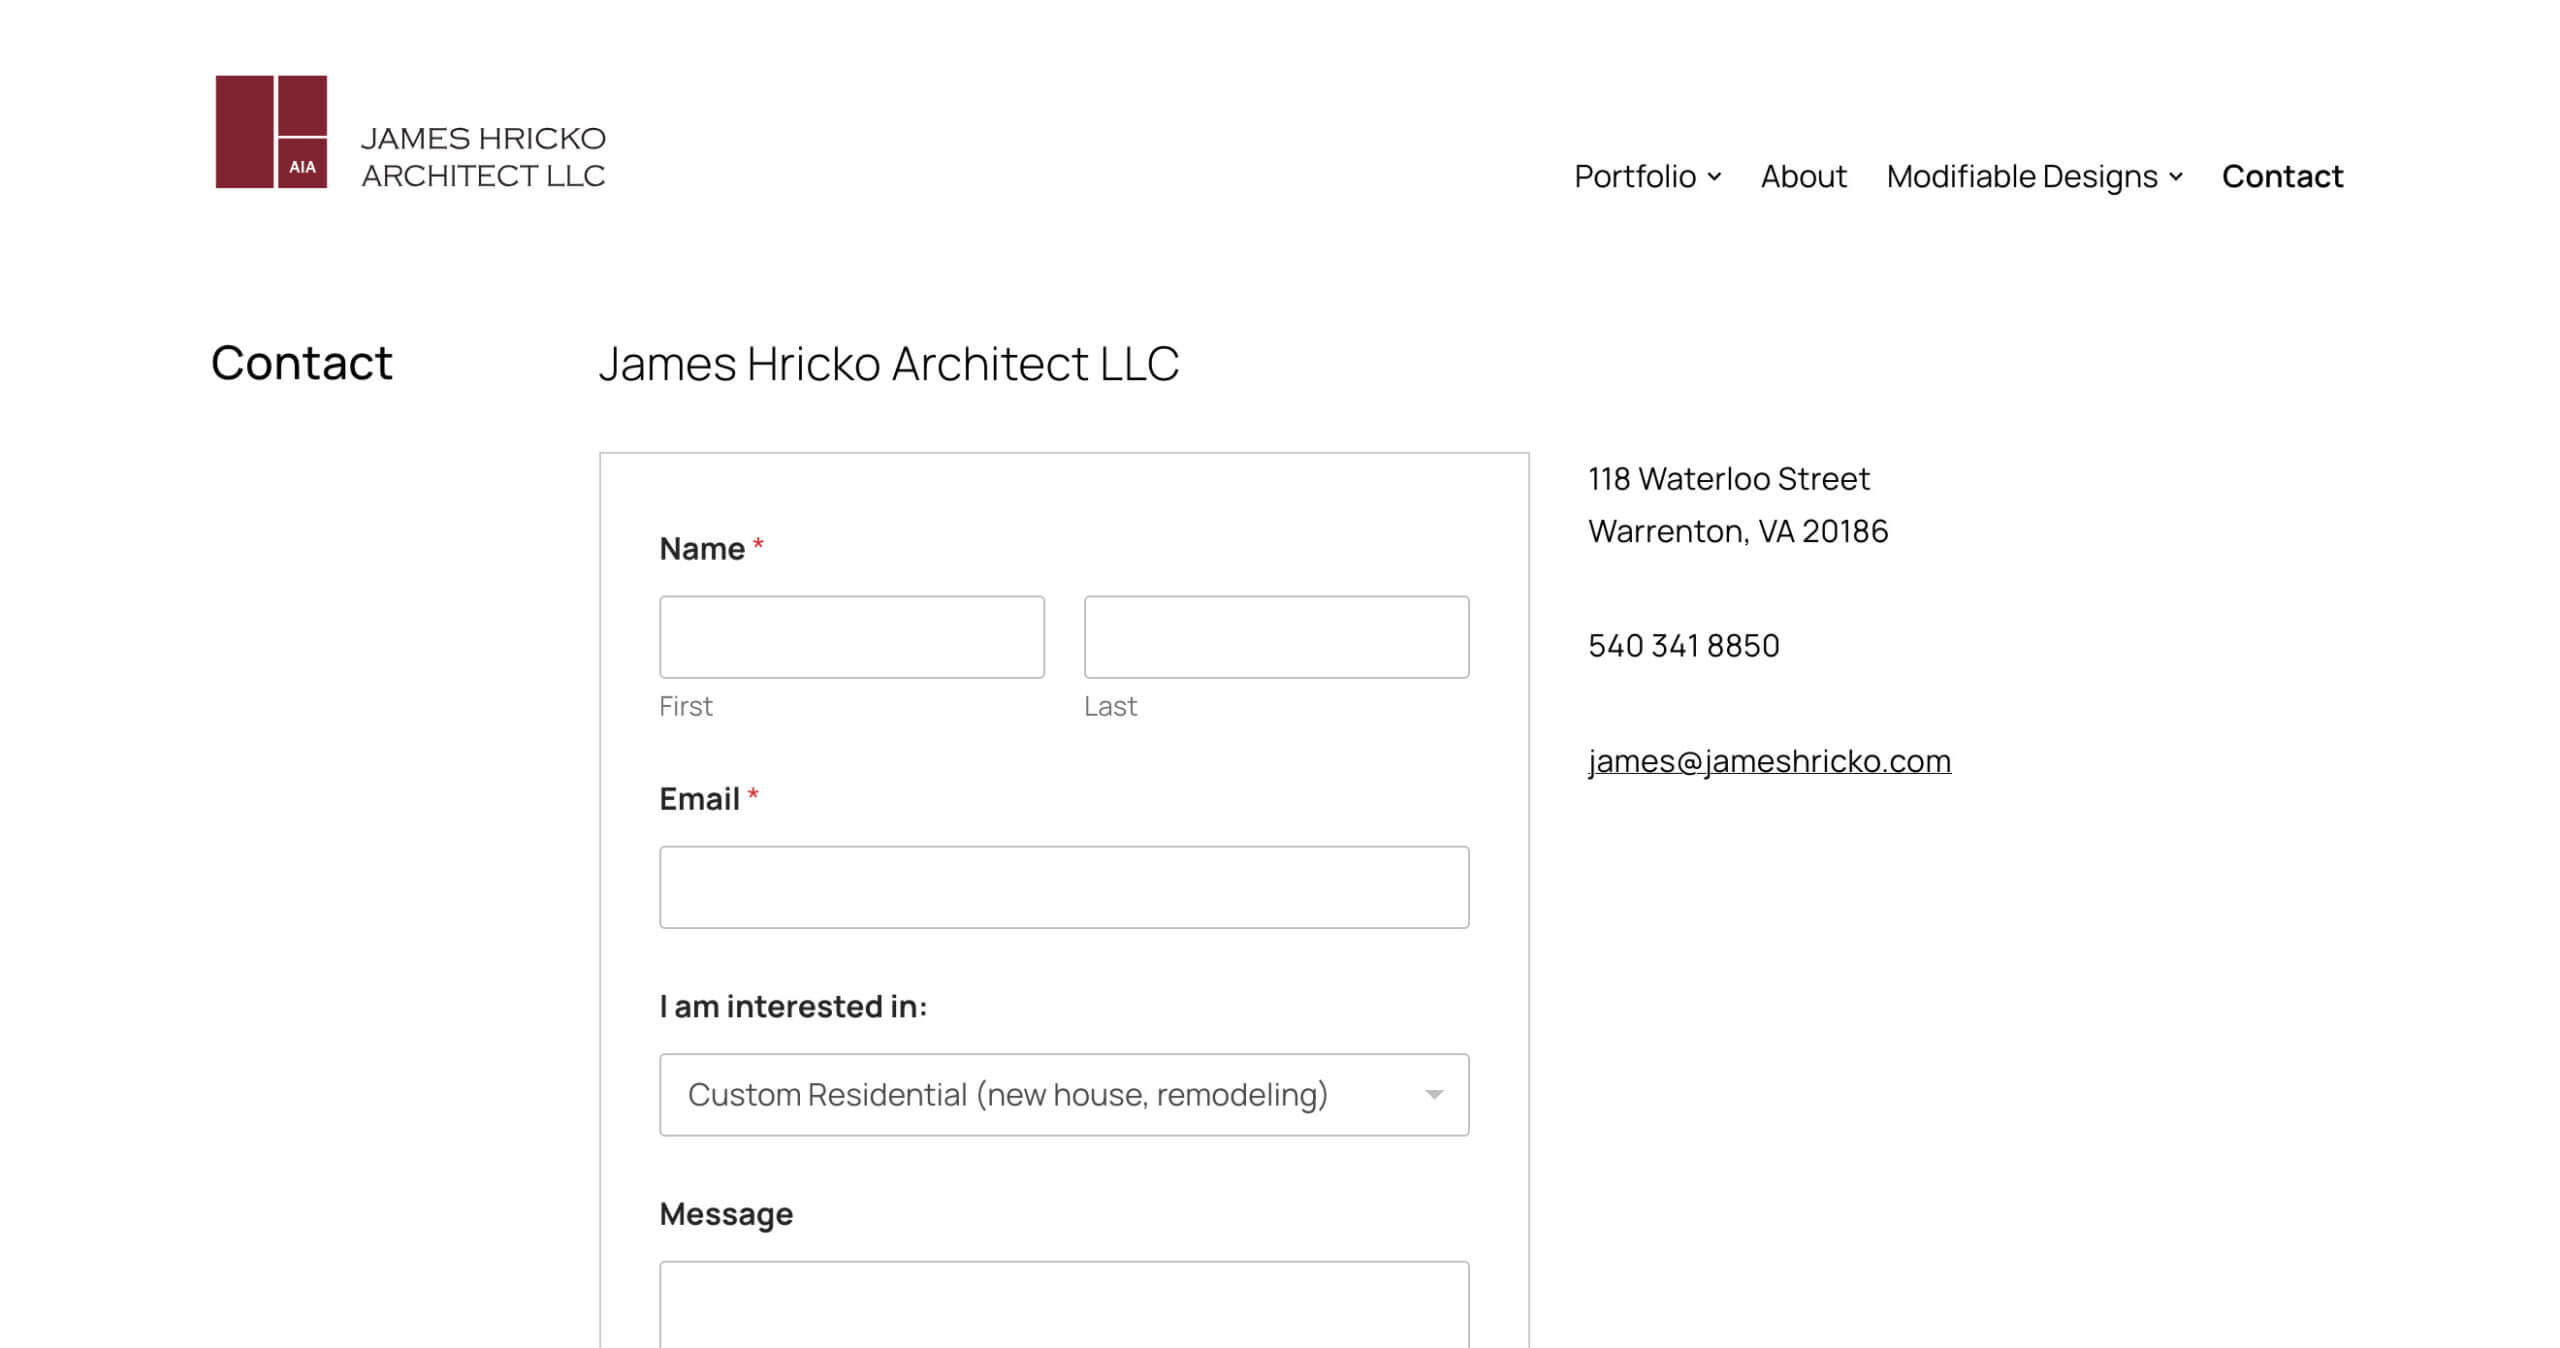Open the Portfolio menu
The height and width of the screenshot is (1348, 2560).
[1635, 177]
